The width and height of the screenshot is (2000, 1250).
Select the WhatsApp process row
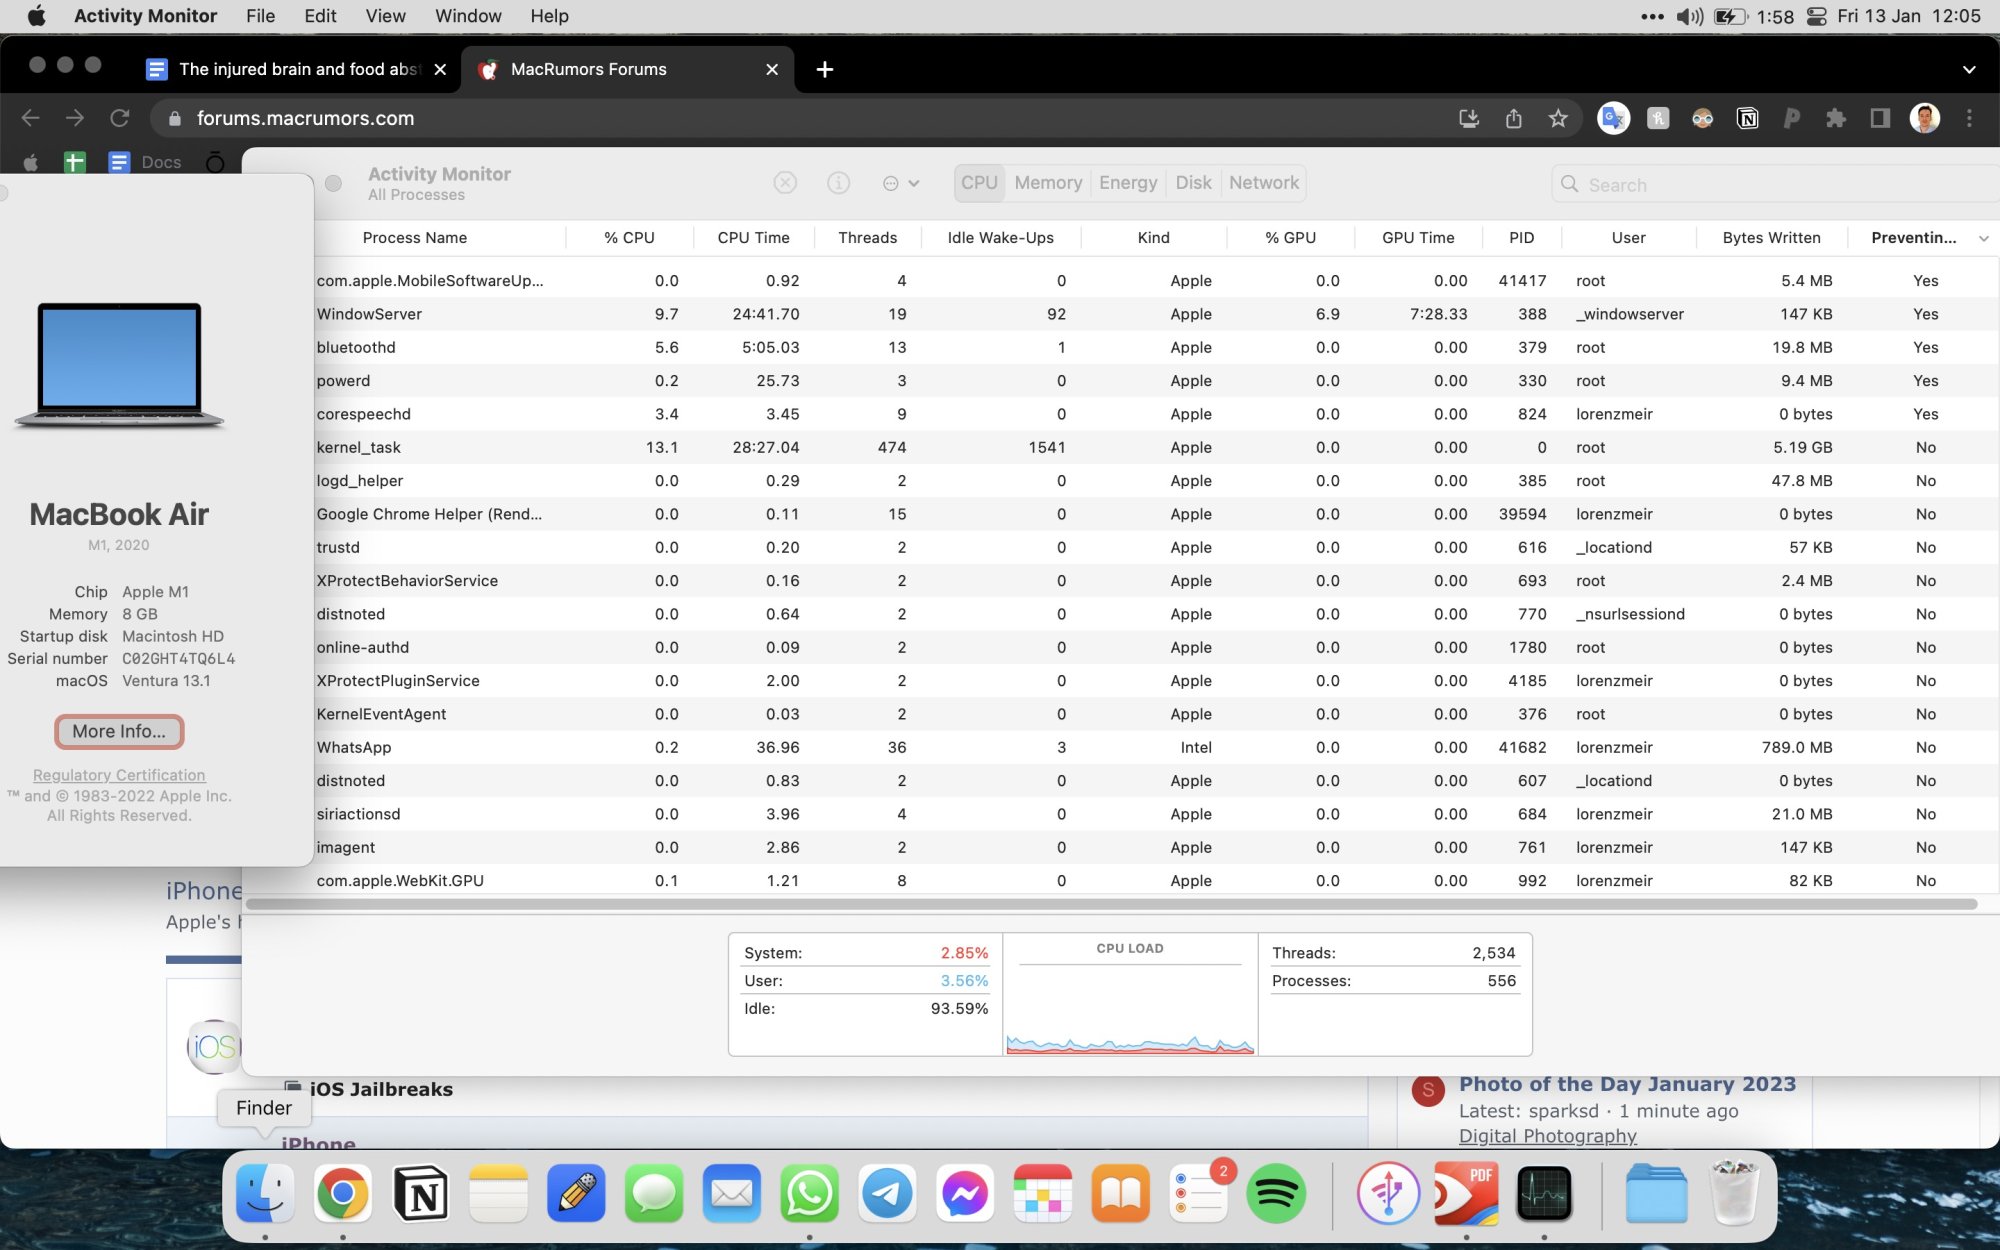1156,747
